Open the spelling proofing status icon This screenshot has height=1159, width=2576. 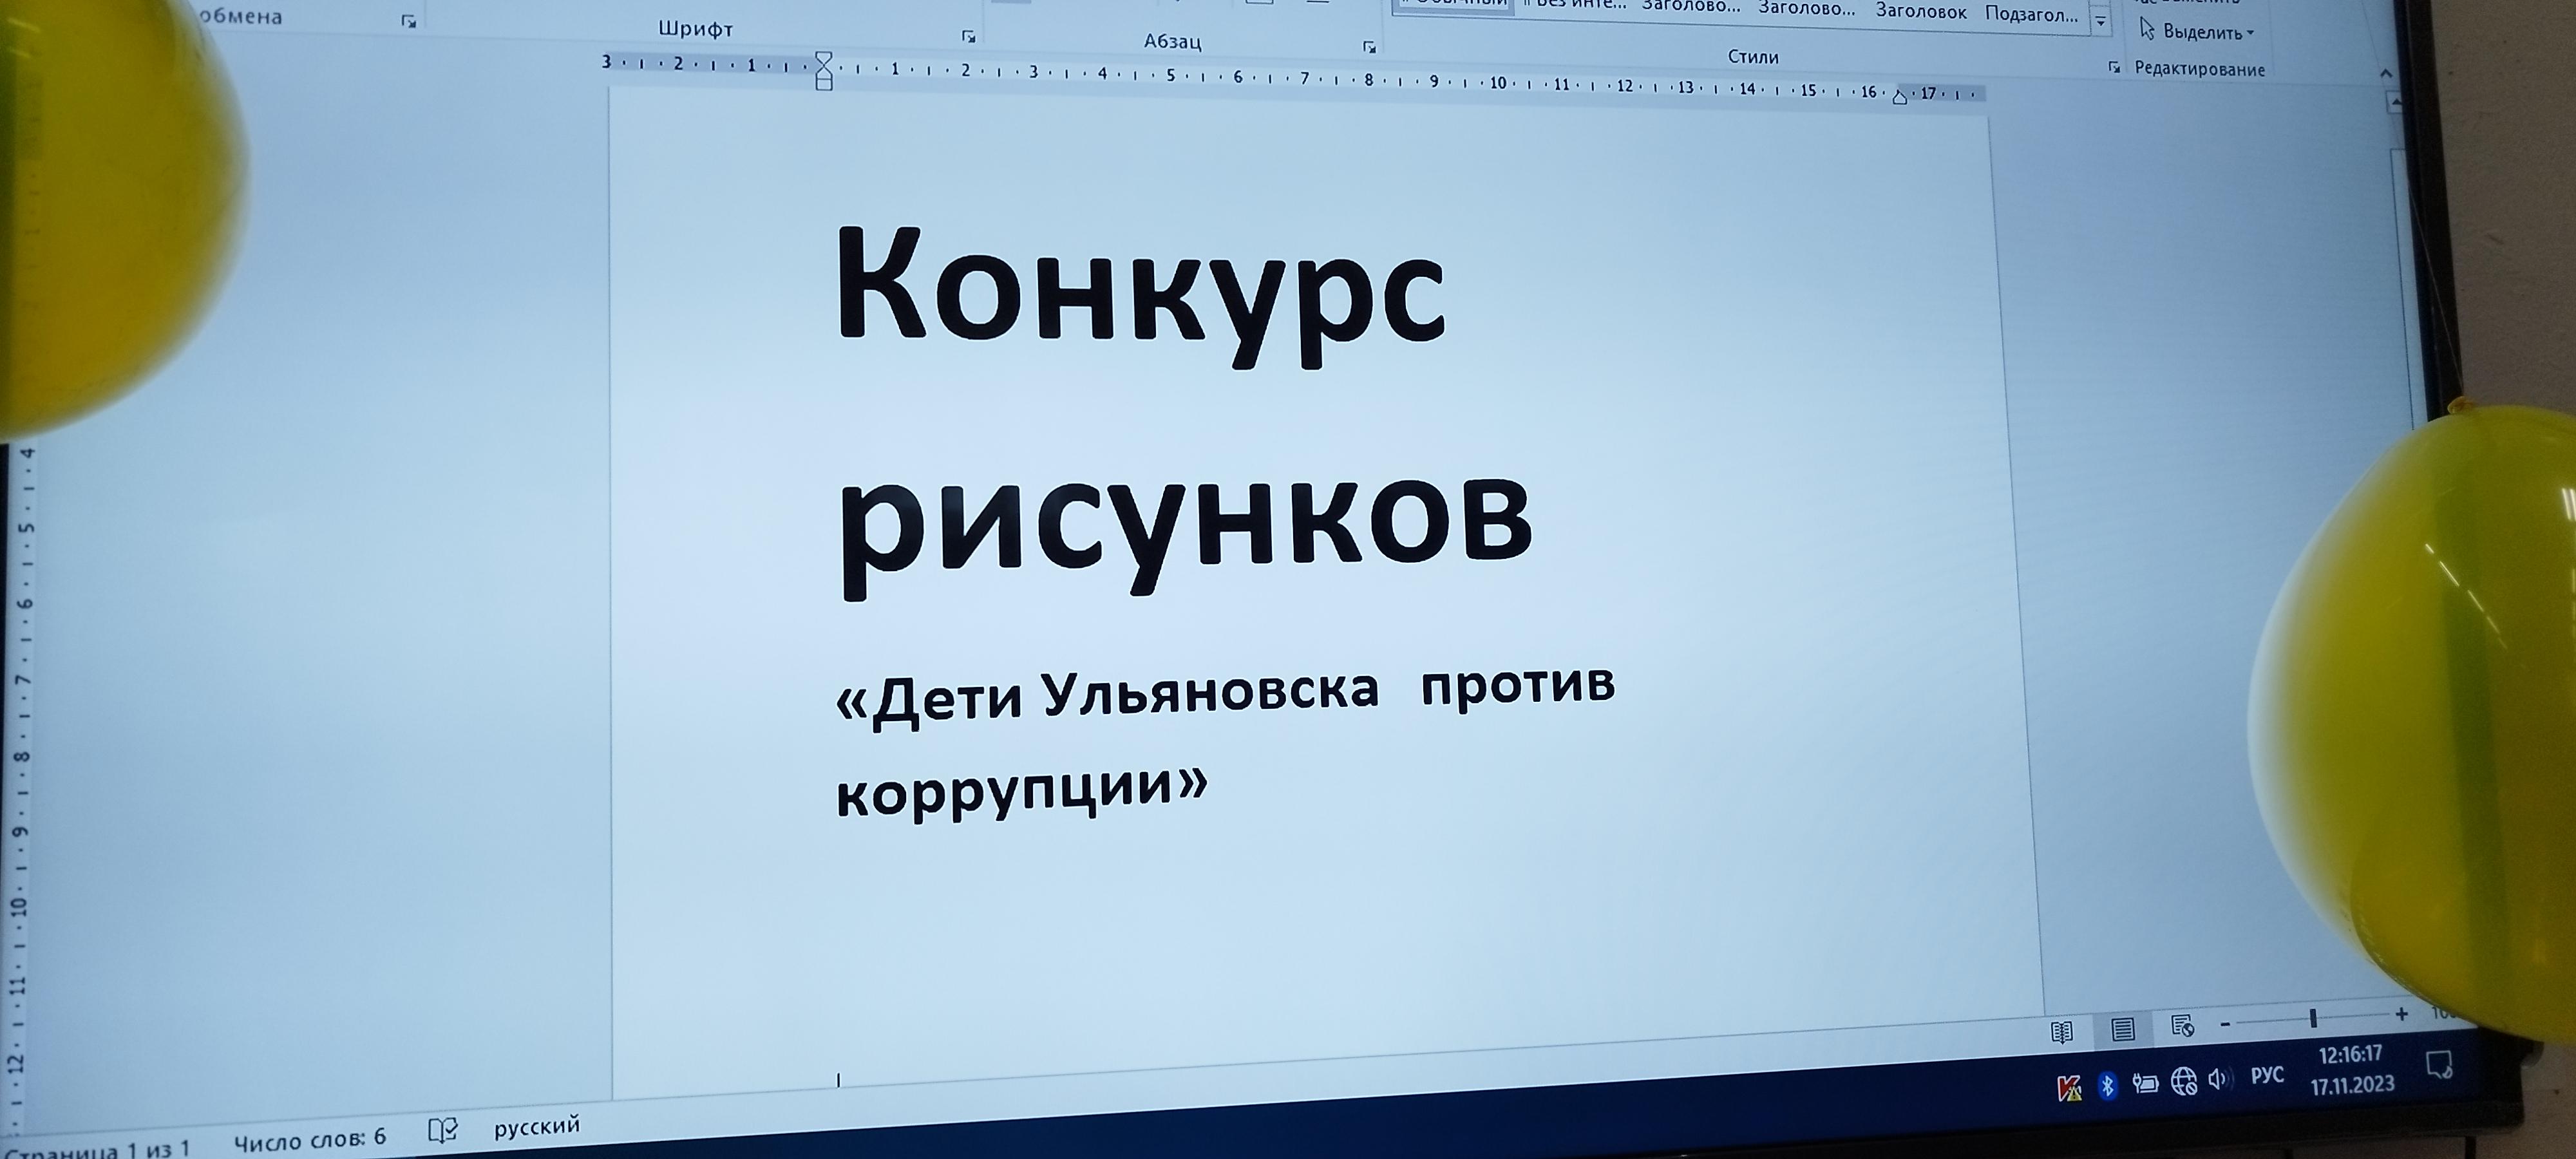tap(443, 1130)
